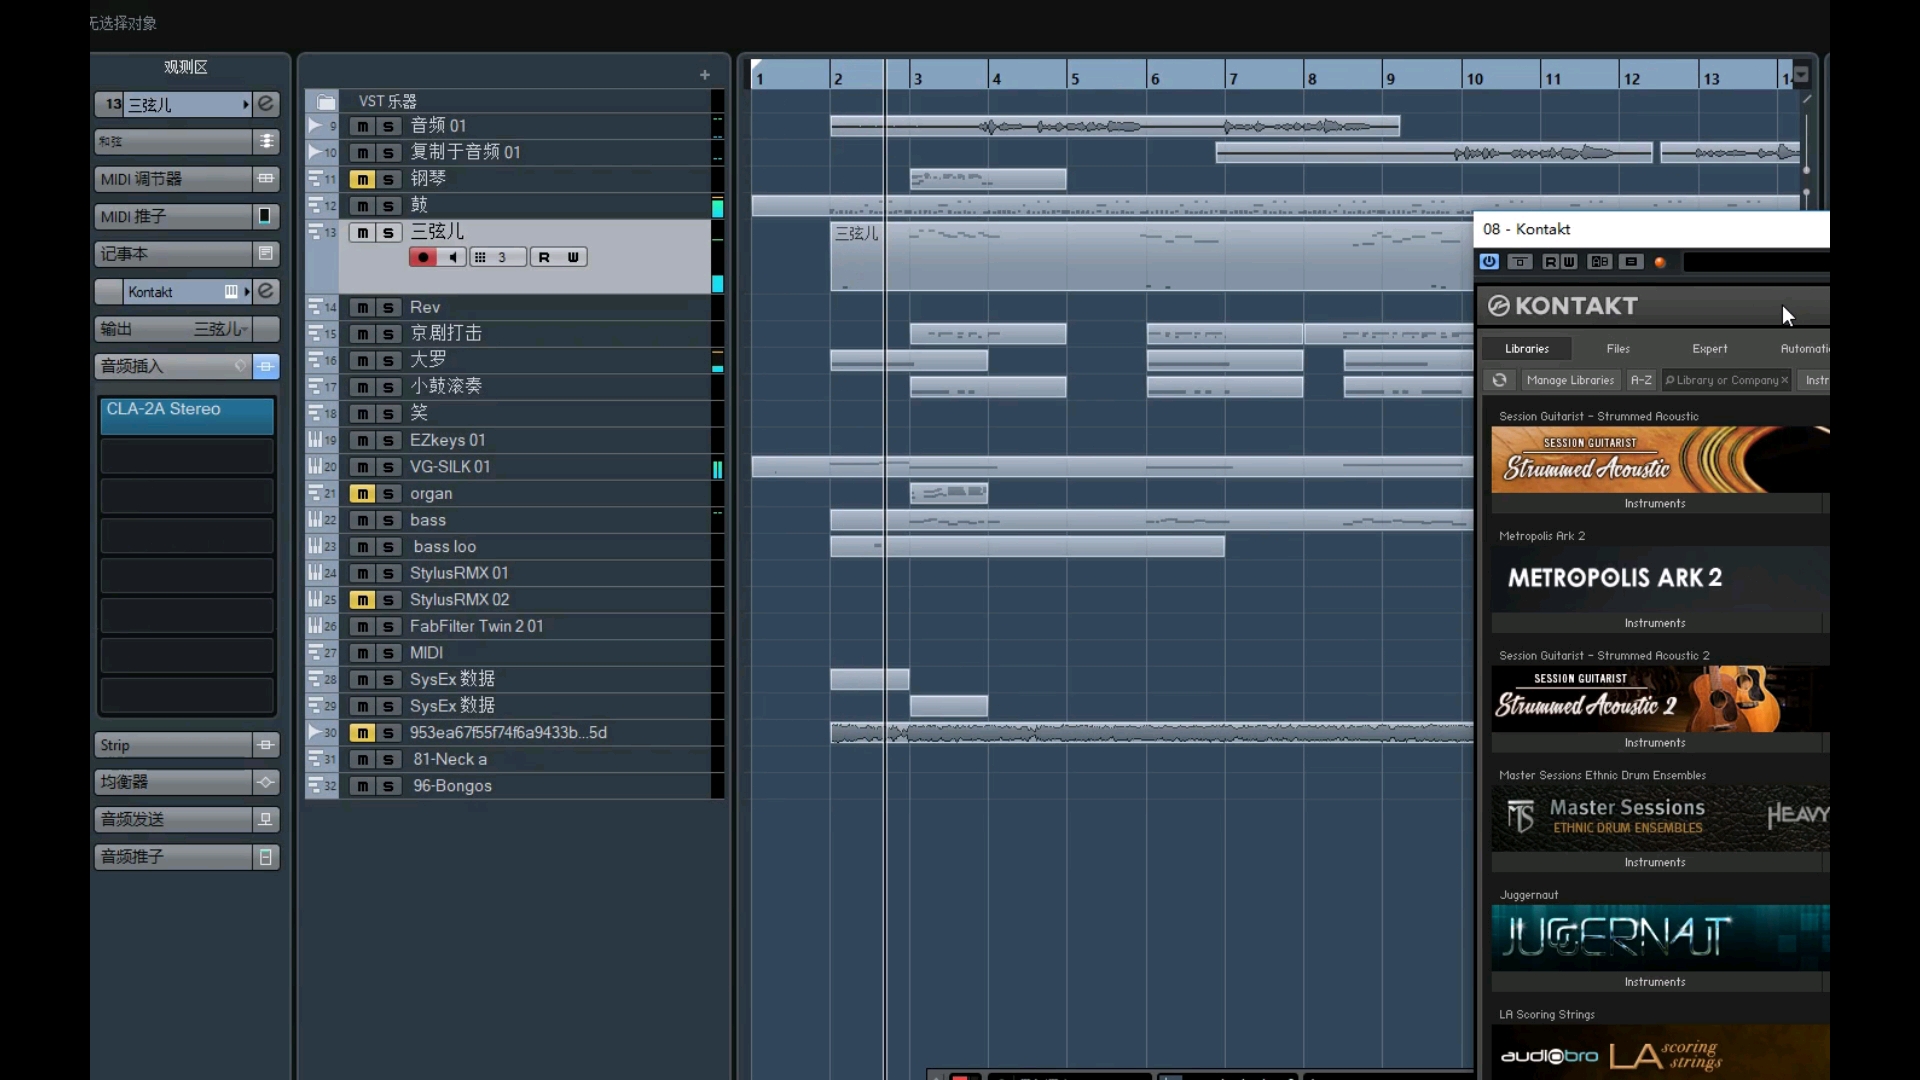Open the 记事本 notepad section icon
This screenshot has width=1920, height=1080.
click(266, 254)
